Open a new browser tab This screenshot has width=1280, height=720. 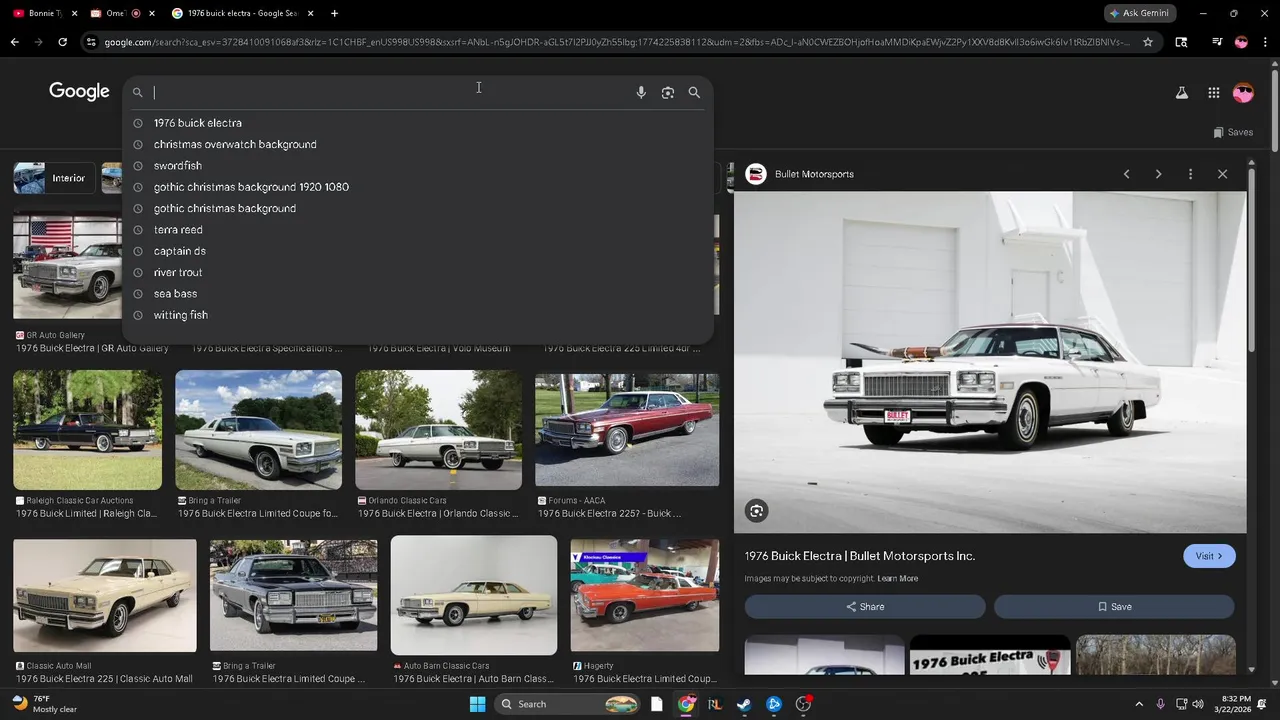point(334,13)
